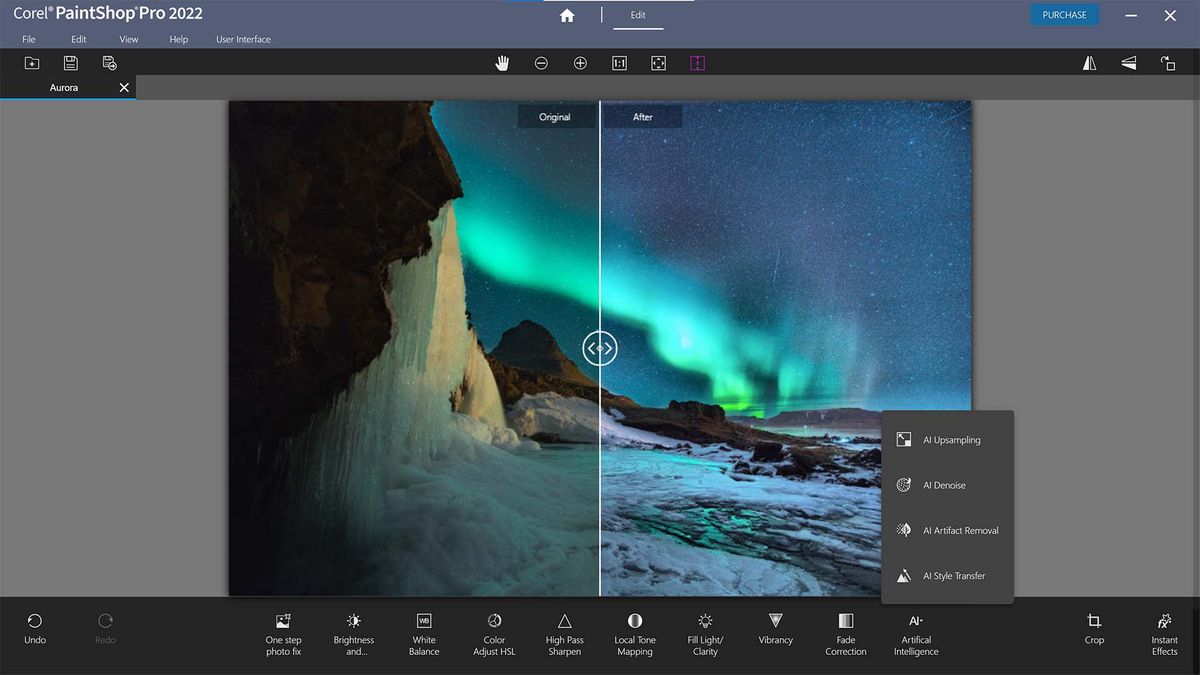Save the Aurora image
The width and height of the screenshot is (1200, 675).
tap(70, 62)
